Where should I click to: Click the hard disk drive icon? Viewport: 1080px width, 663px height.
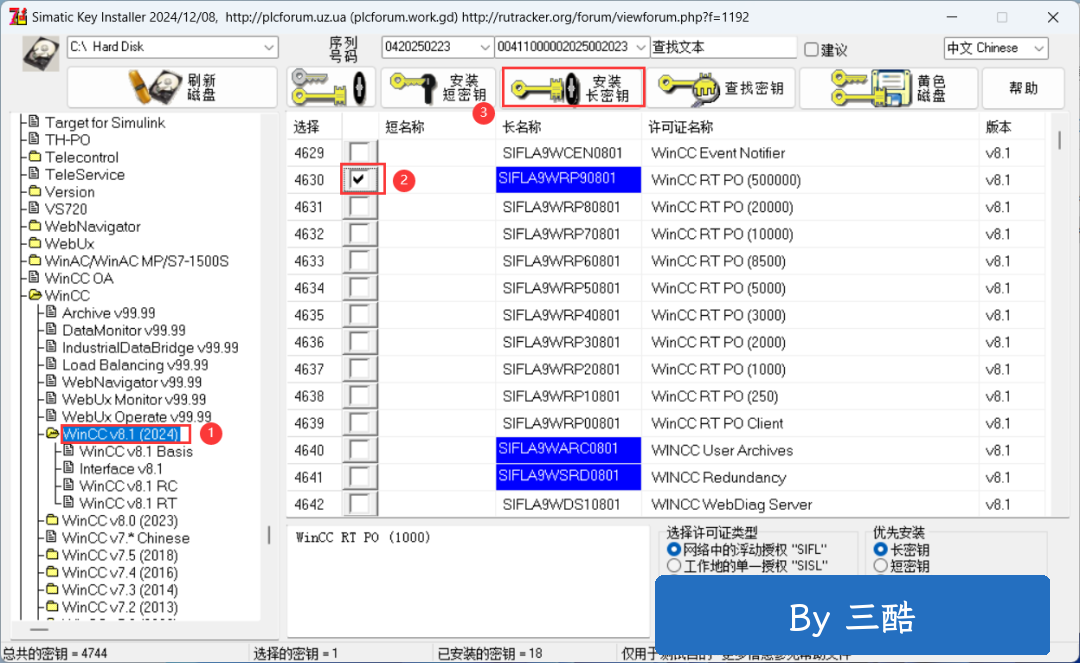point(41,54)
